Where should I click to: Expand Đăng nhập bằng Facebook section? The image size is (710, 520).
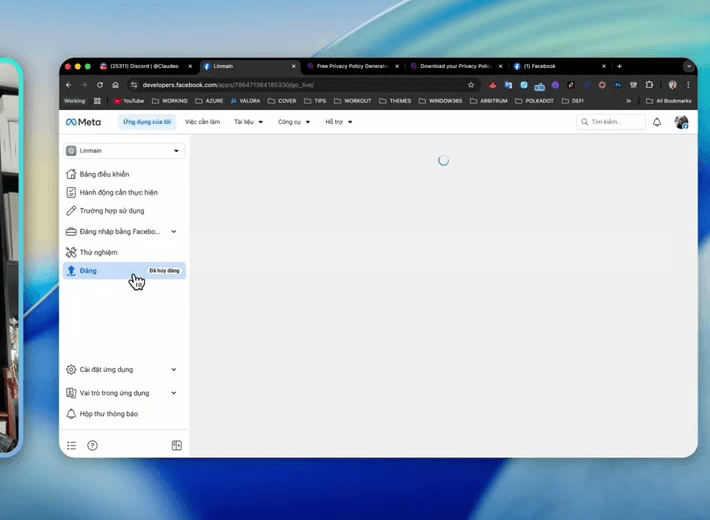coord(123,231)
